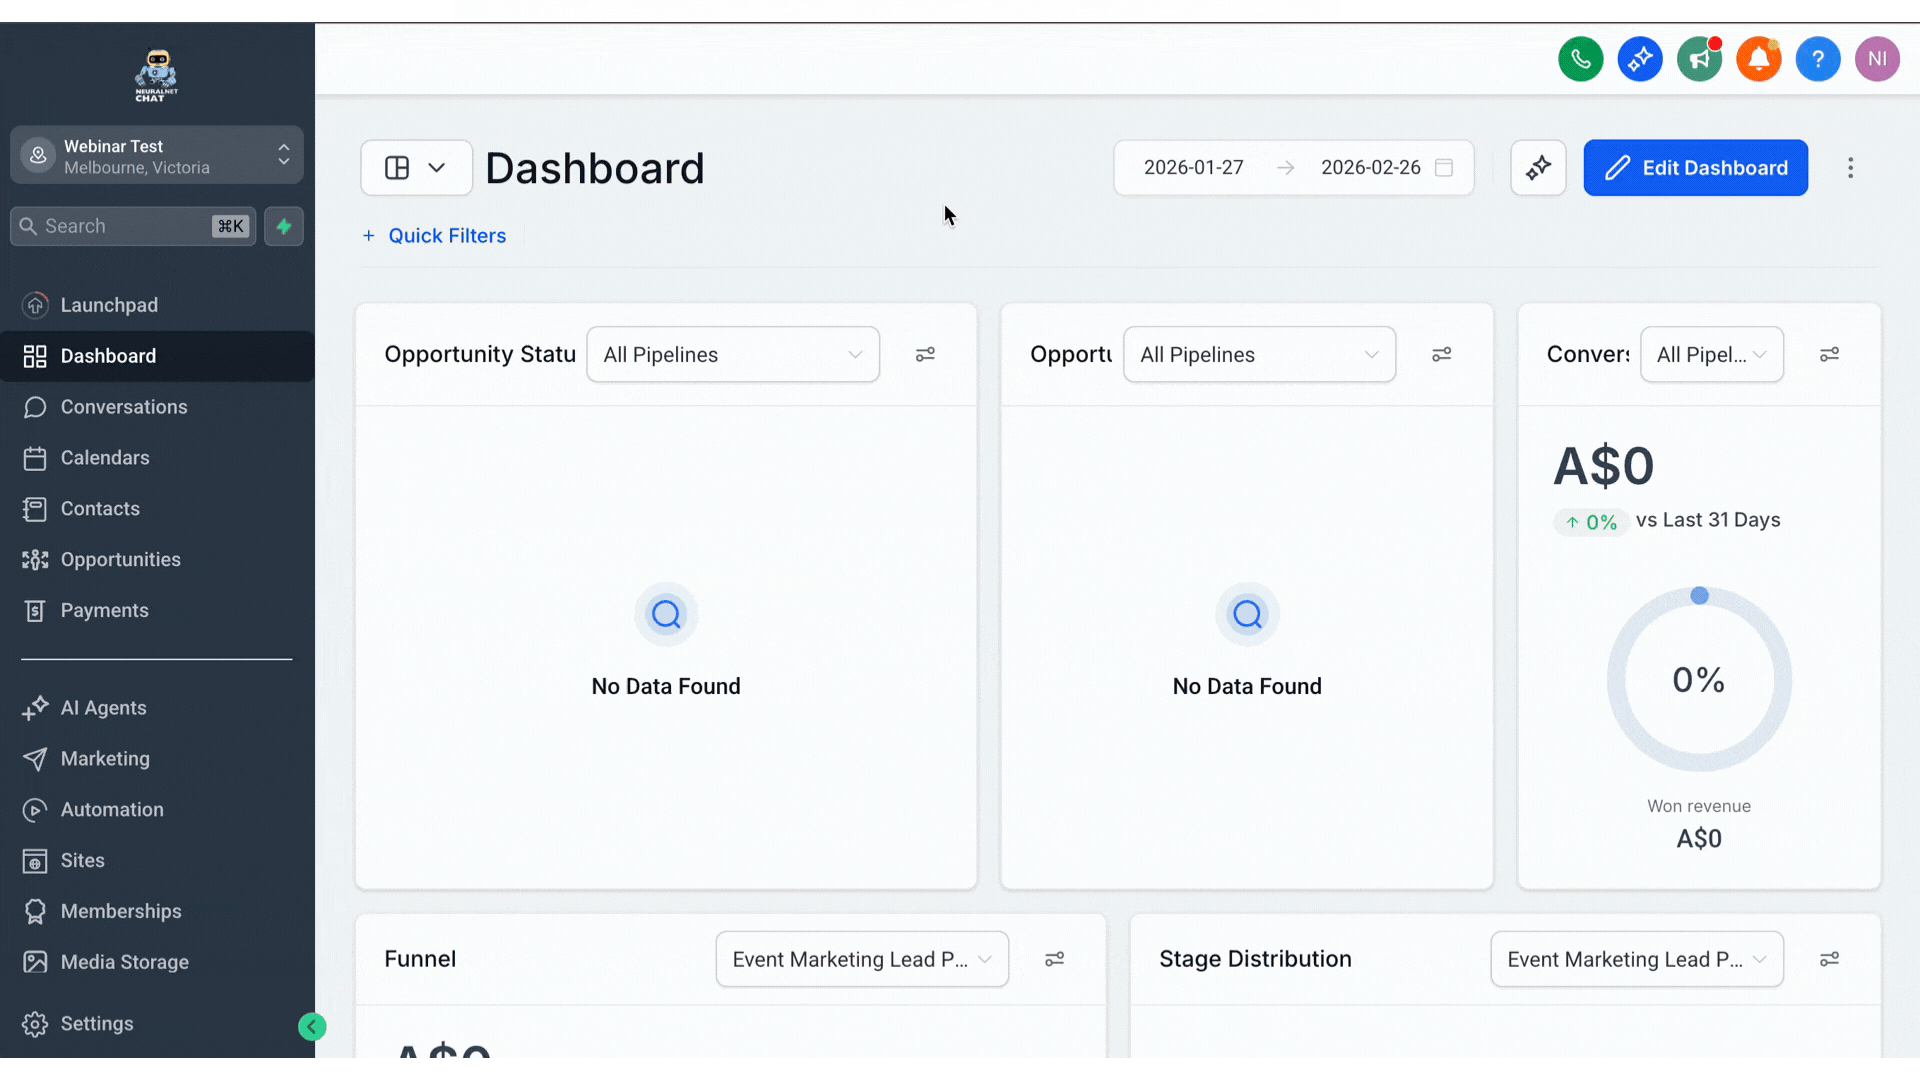Click the green phone dialer icon
Image resolution: width=1920 pixels, height=1080 pixels.
click(1580, 59)
